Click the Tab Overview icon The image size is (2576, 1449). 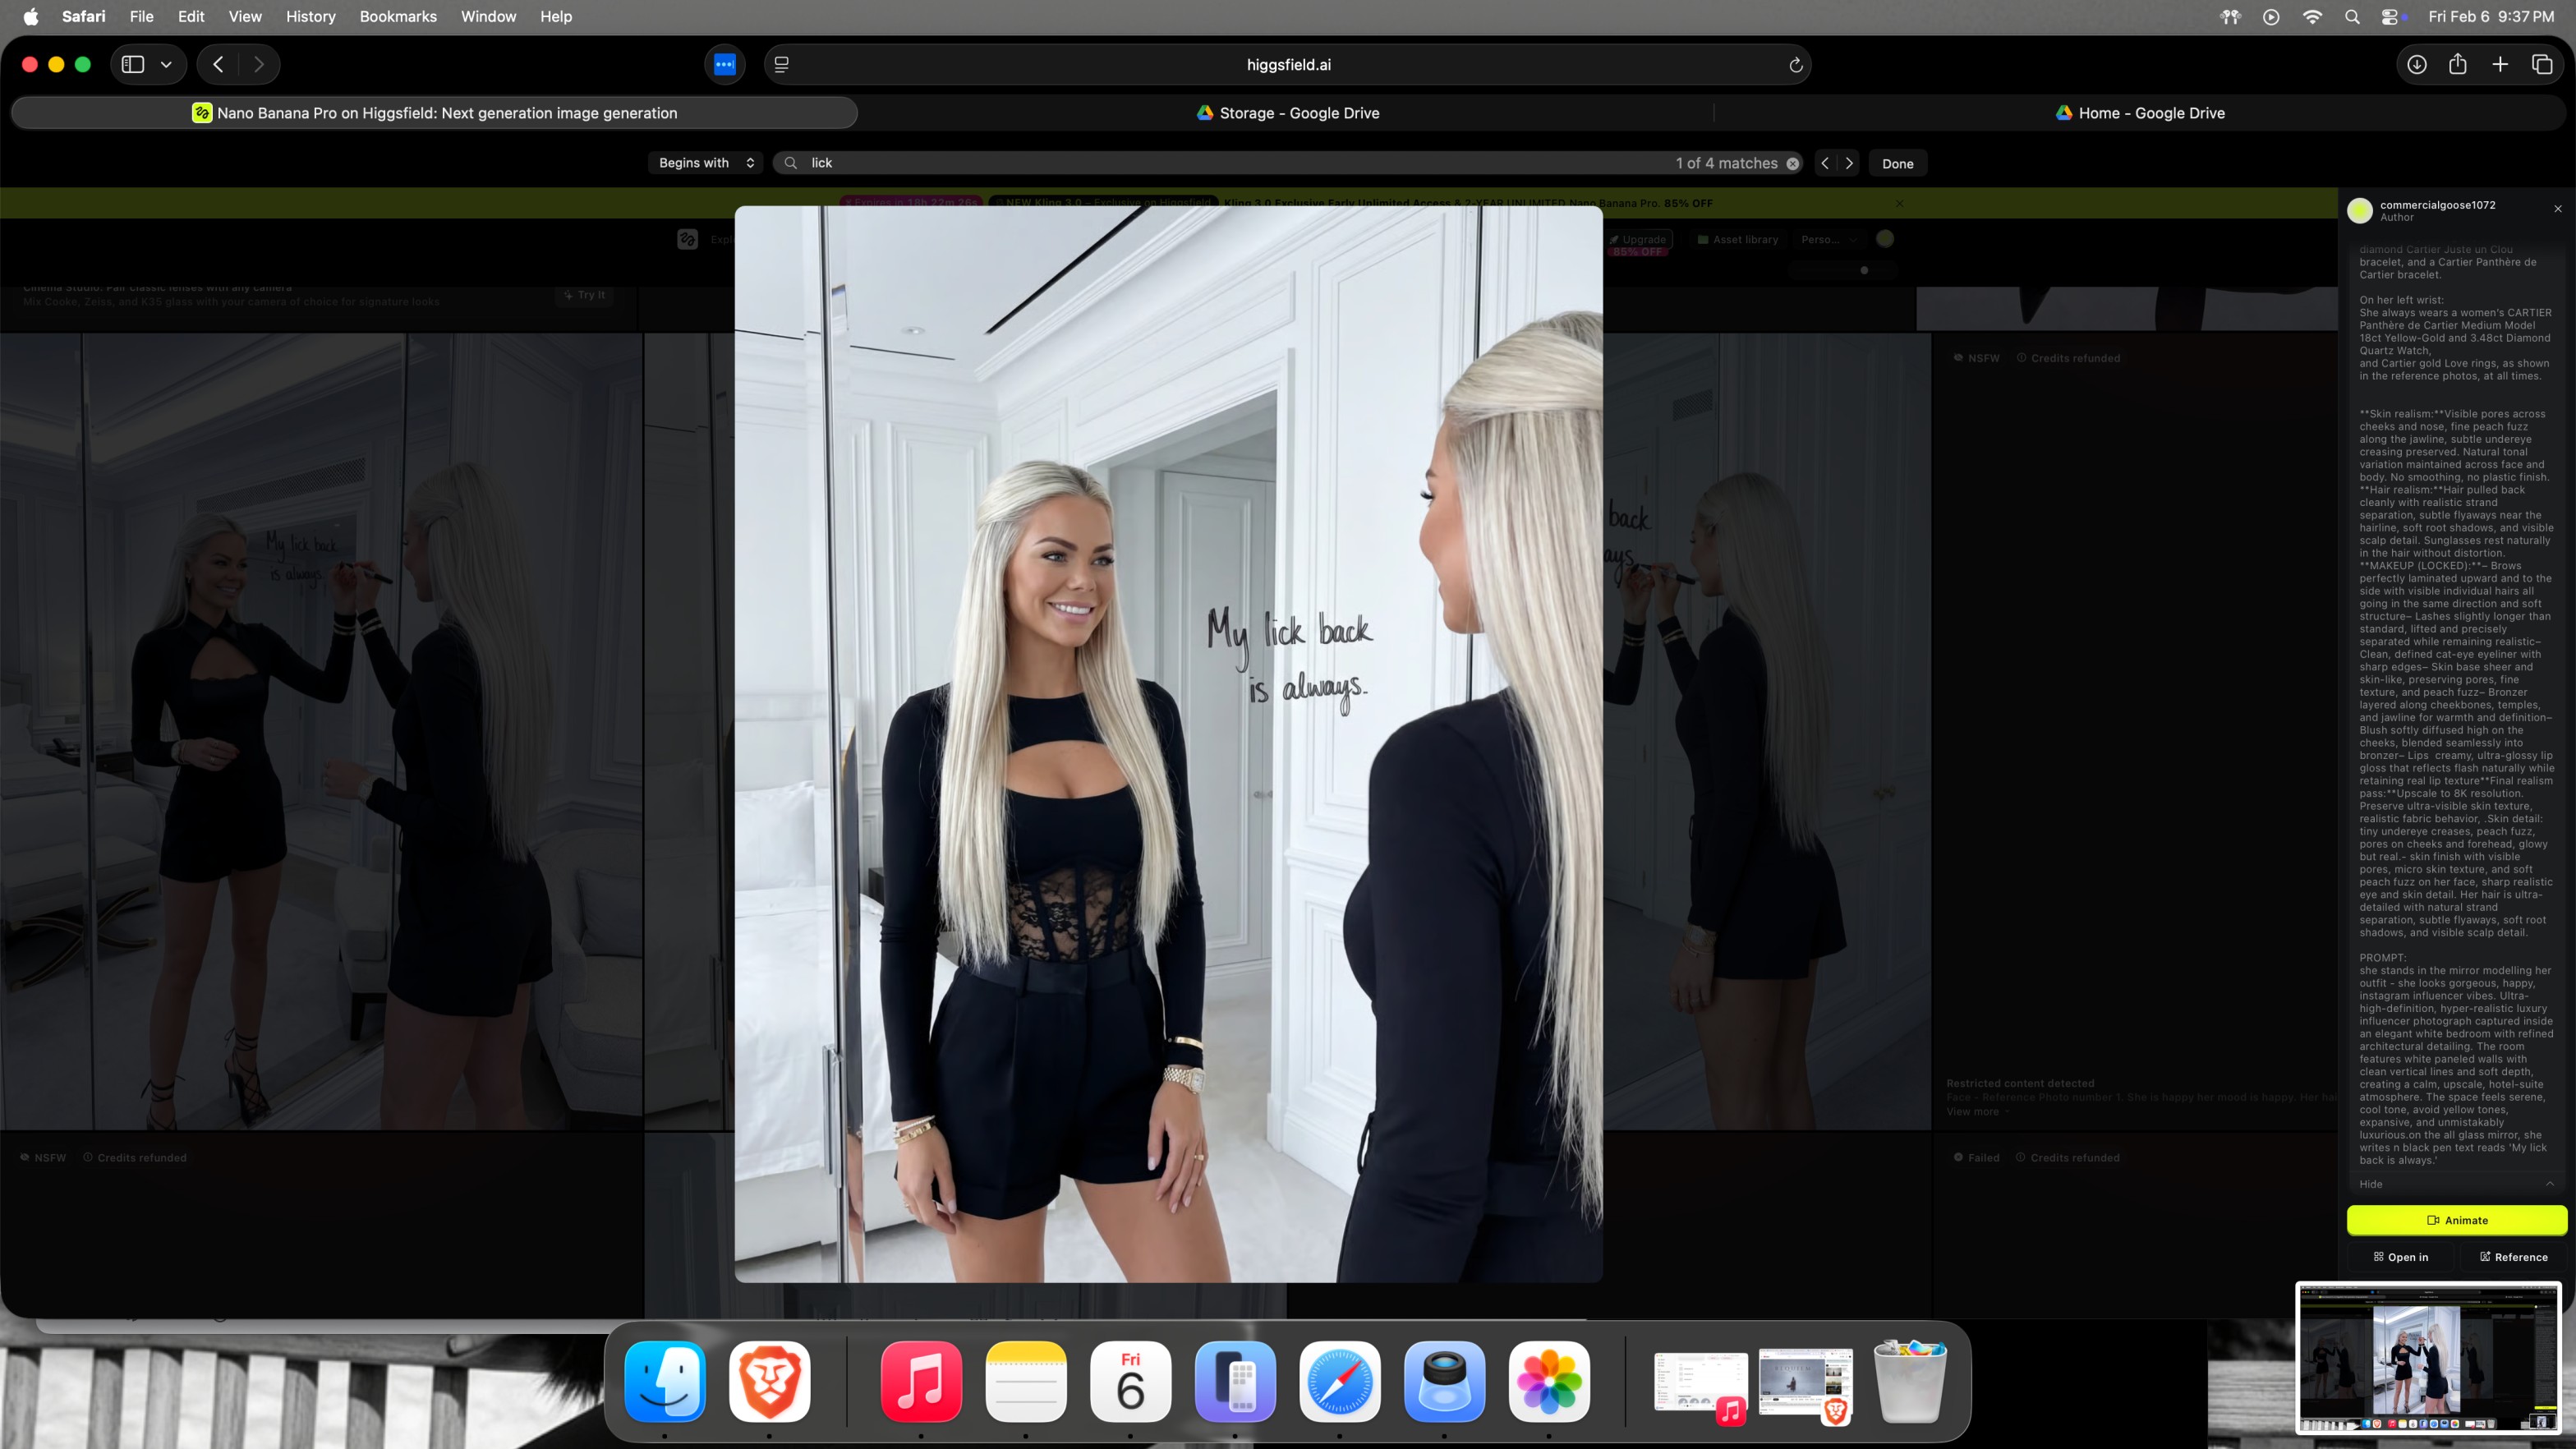coord(2542,64)
